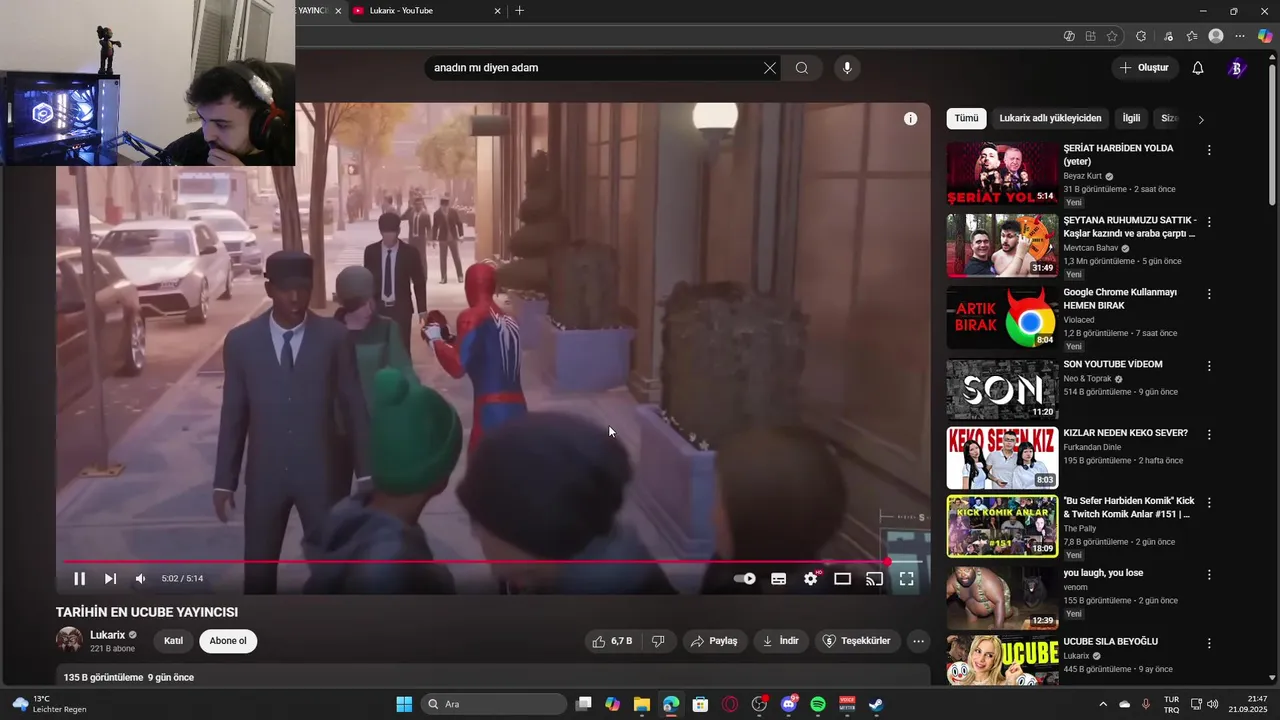Open the player settings gear
The image size is (1280, 720).
point(811,579)
